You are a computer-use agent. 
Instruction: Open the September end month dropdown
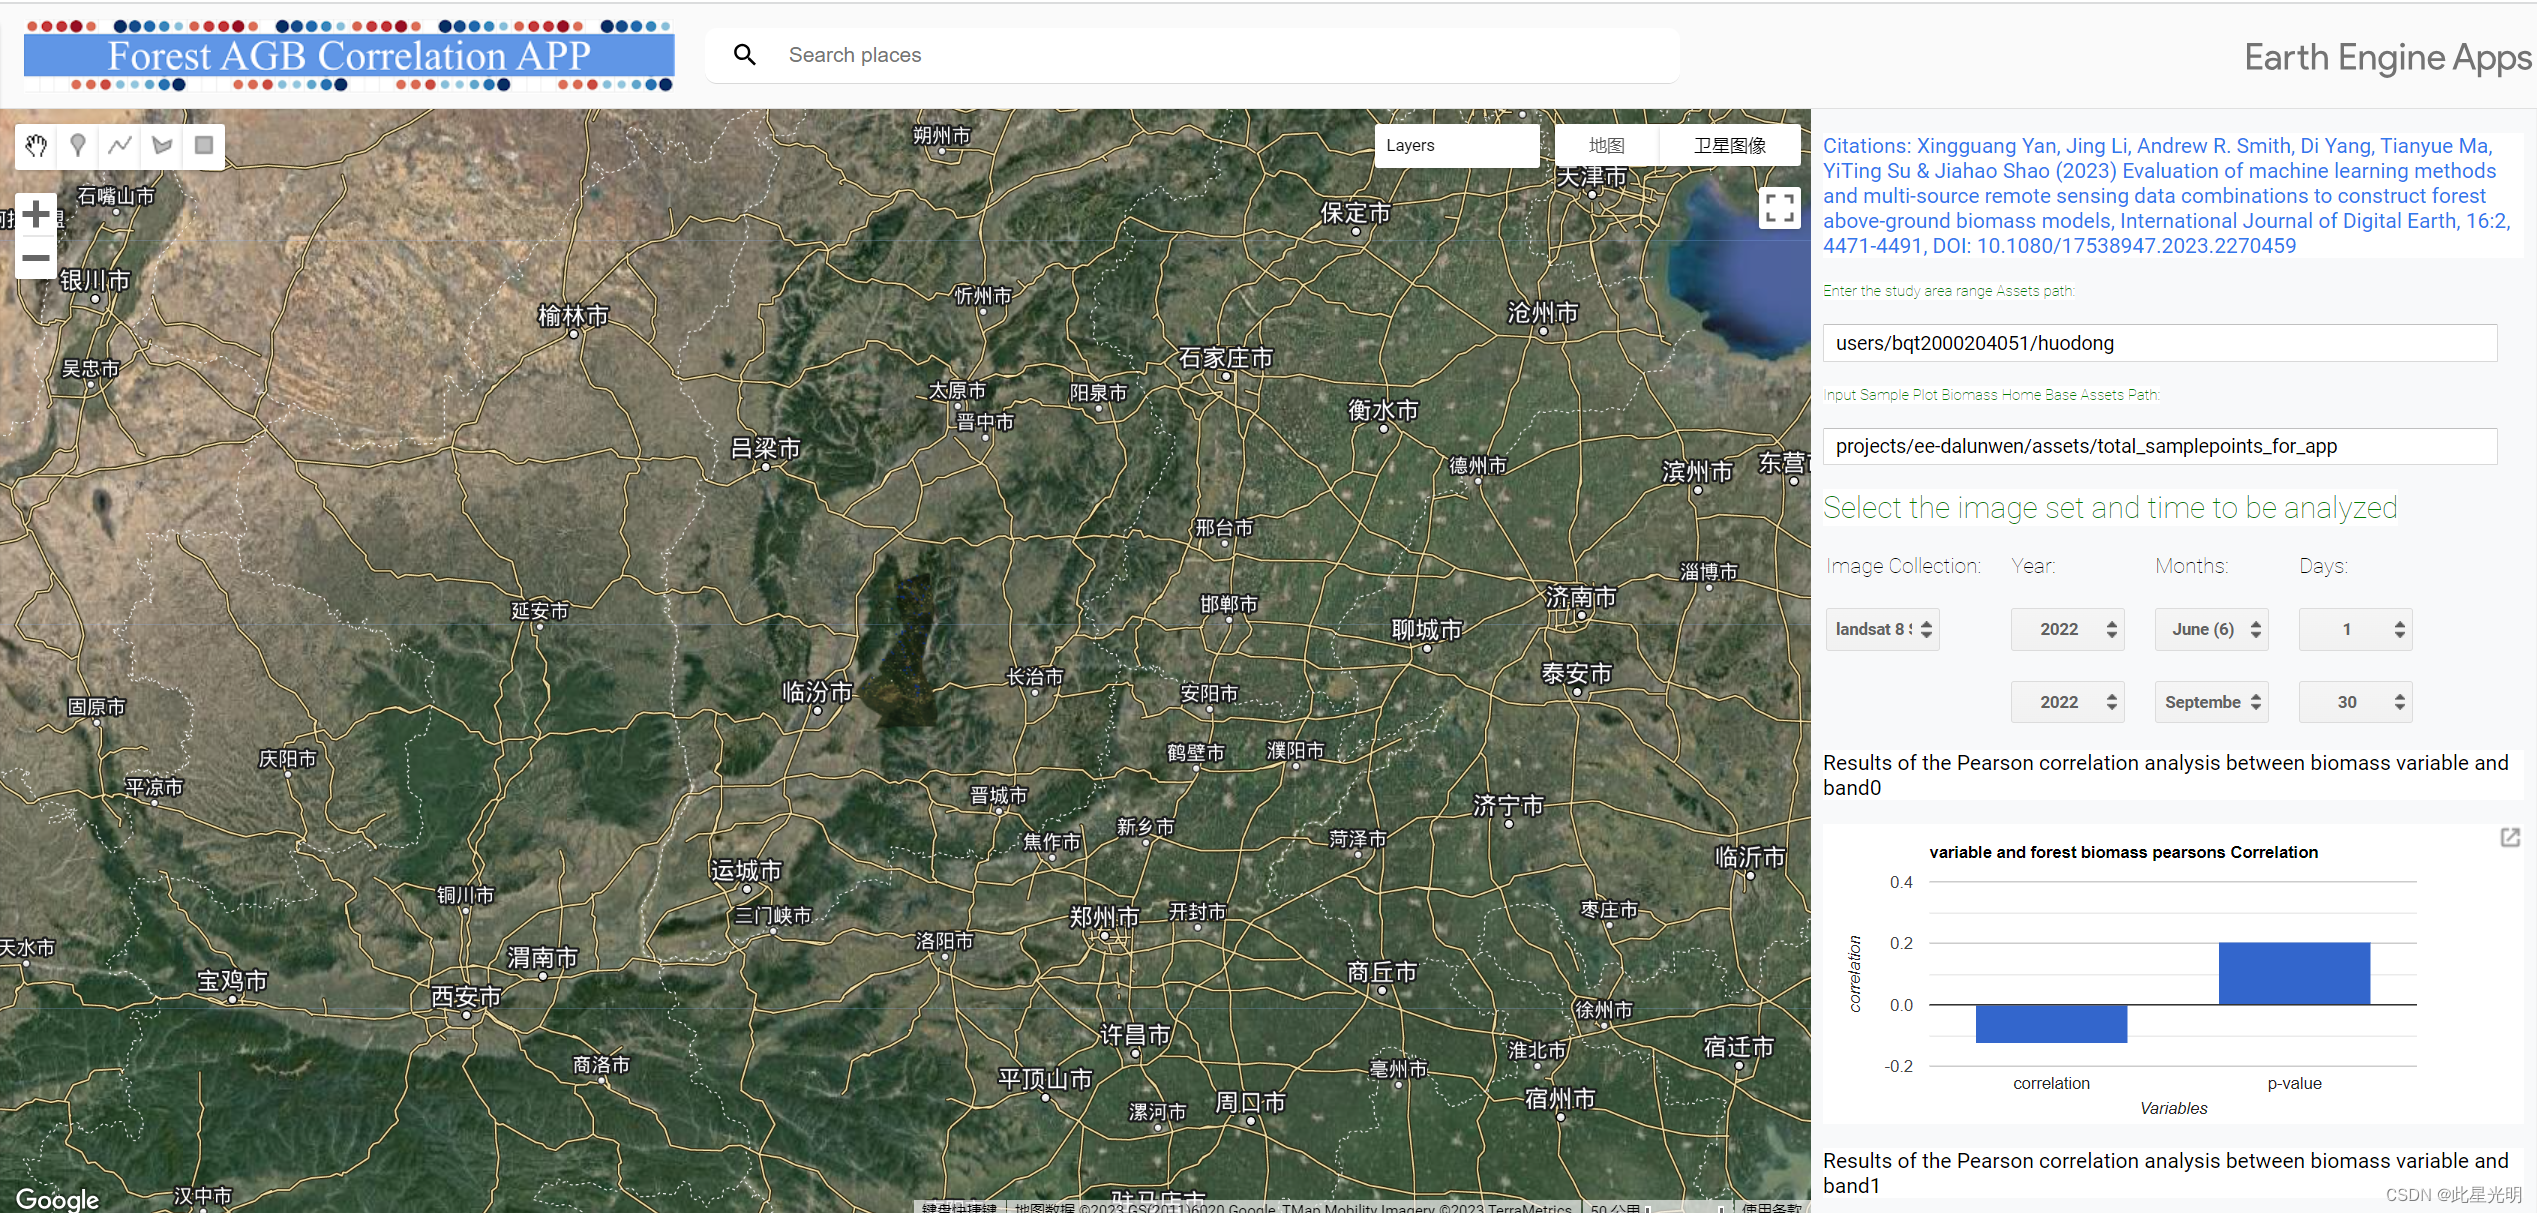tap(2211, 702)
